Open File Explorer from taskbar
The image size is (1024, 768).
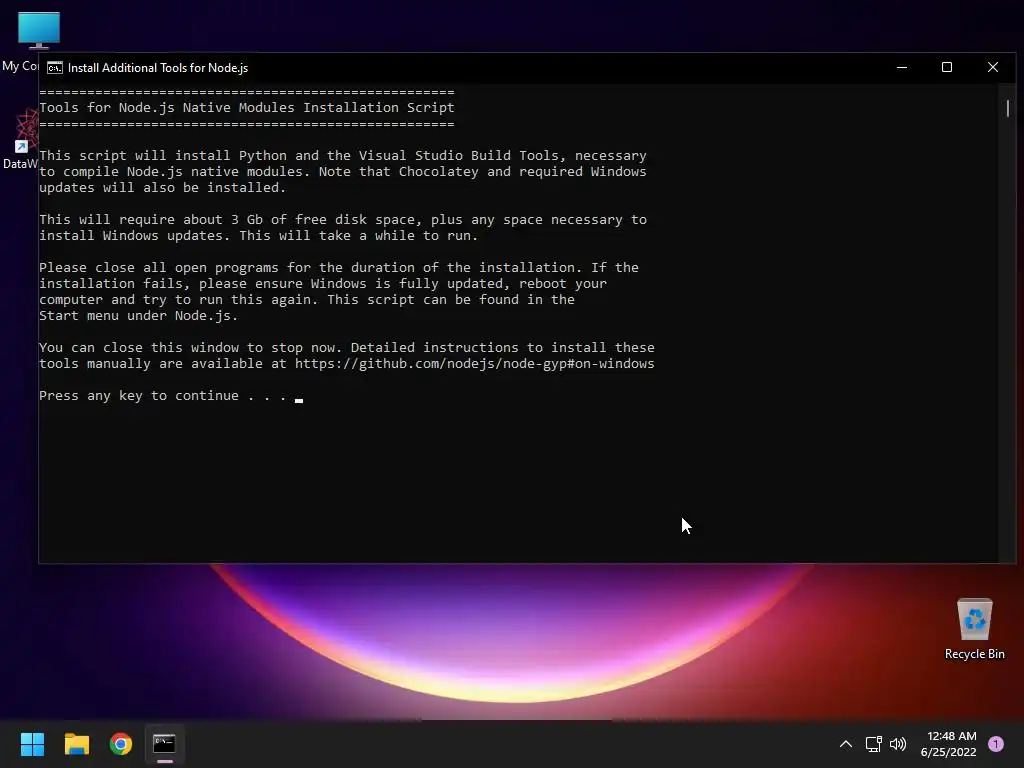[76, 744]
